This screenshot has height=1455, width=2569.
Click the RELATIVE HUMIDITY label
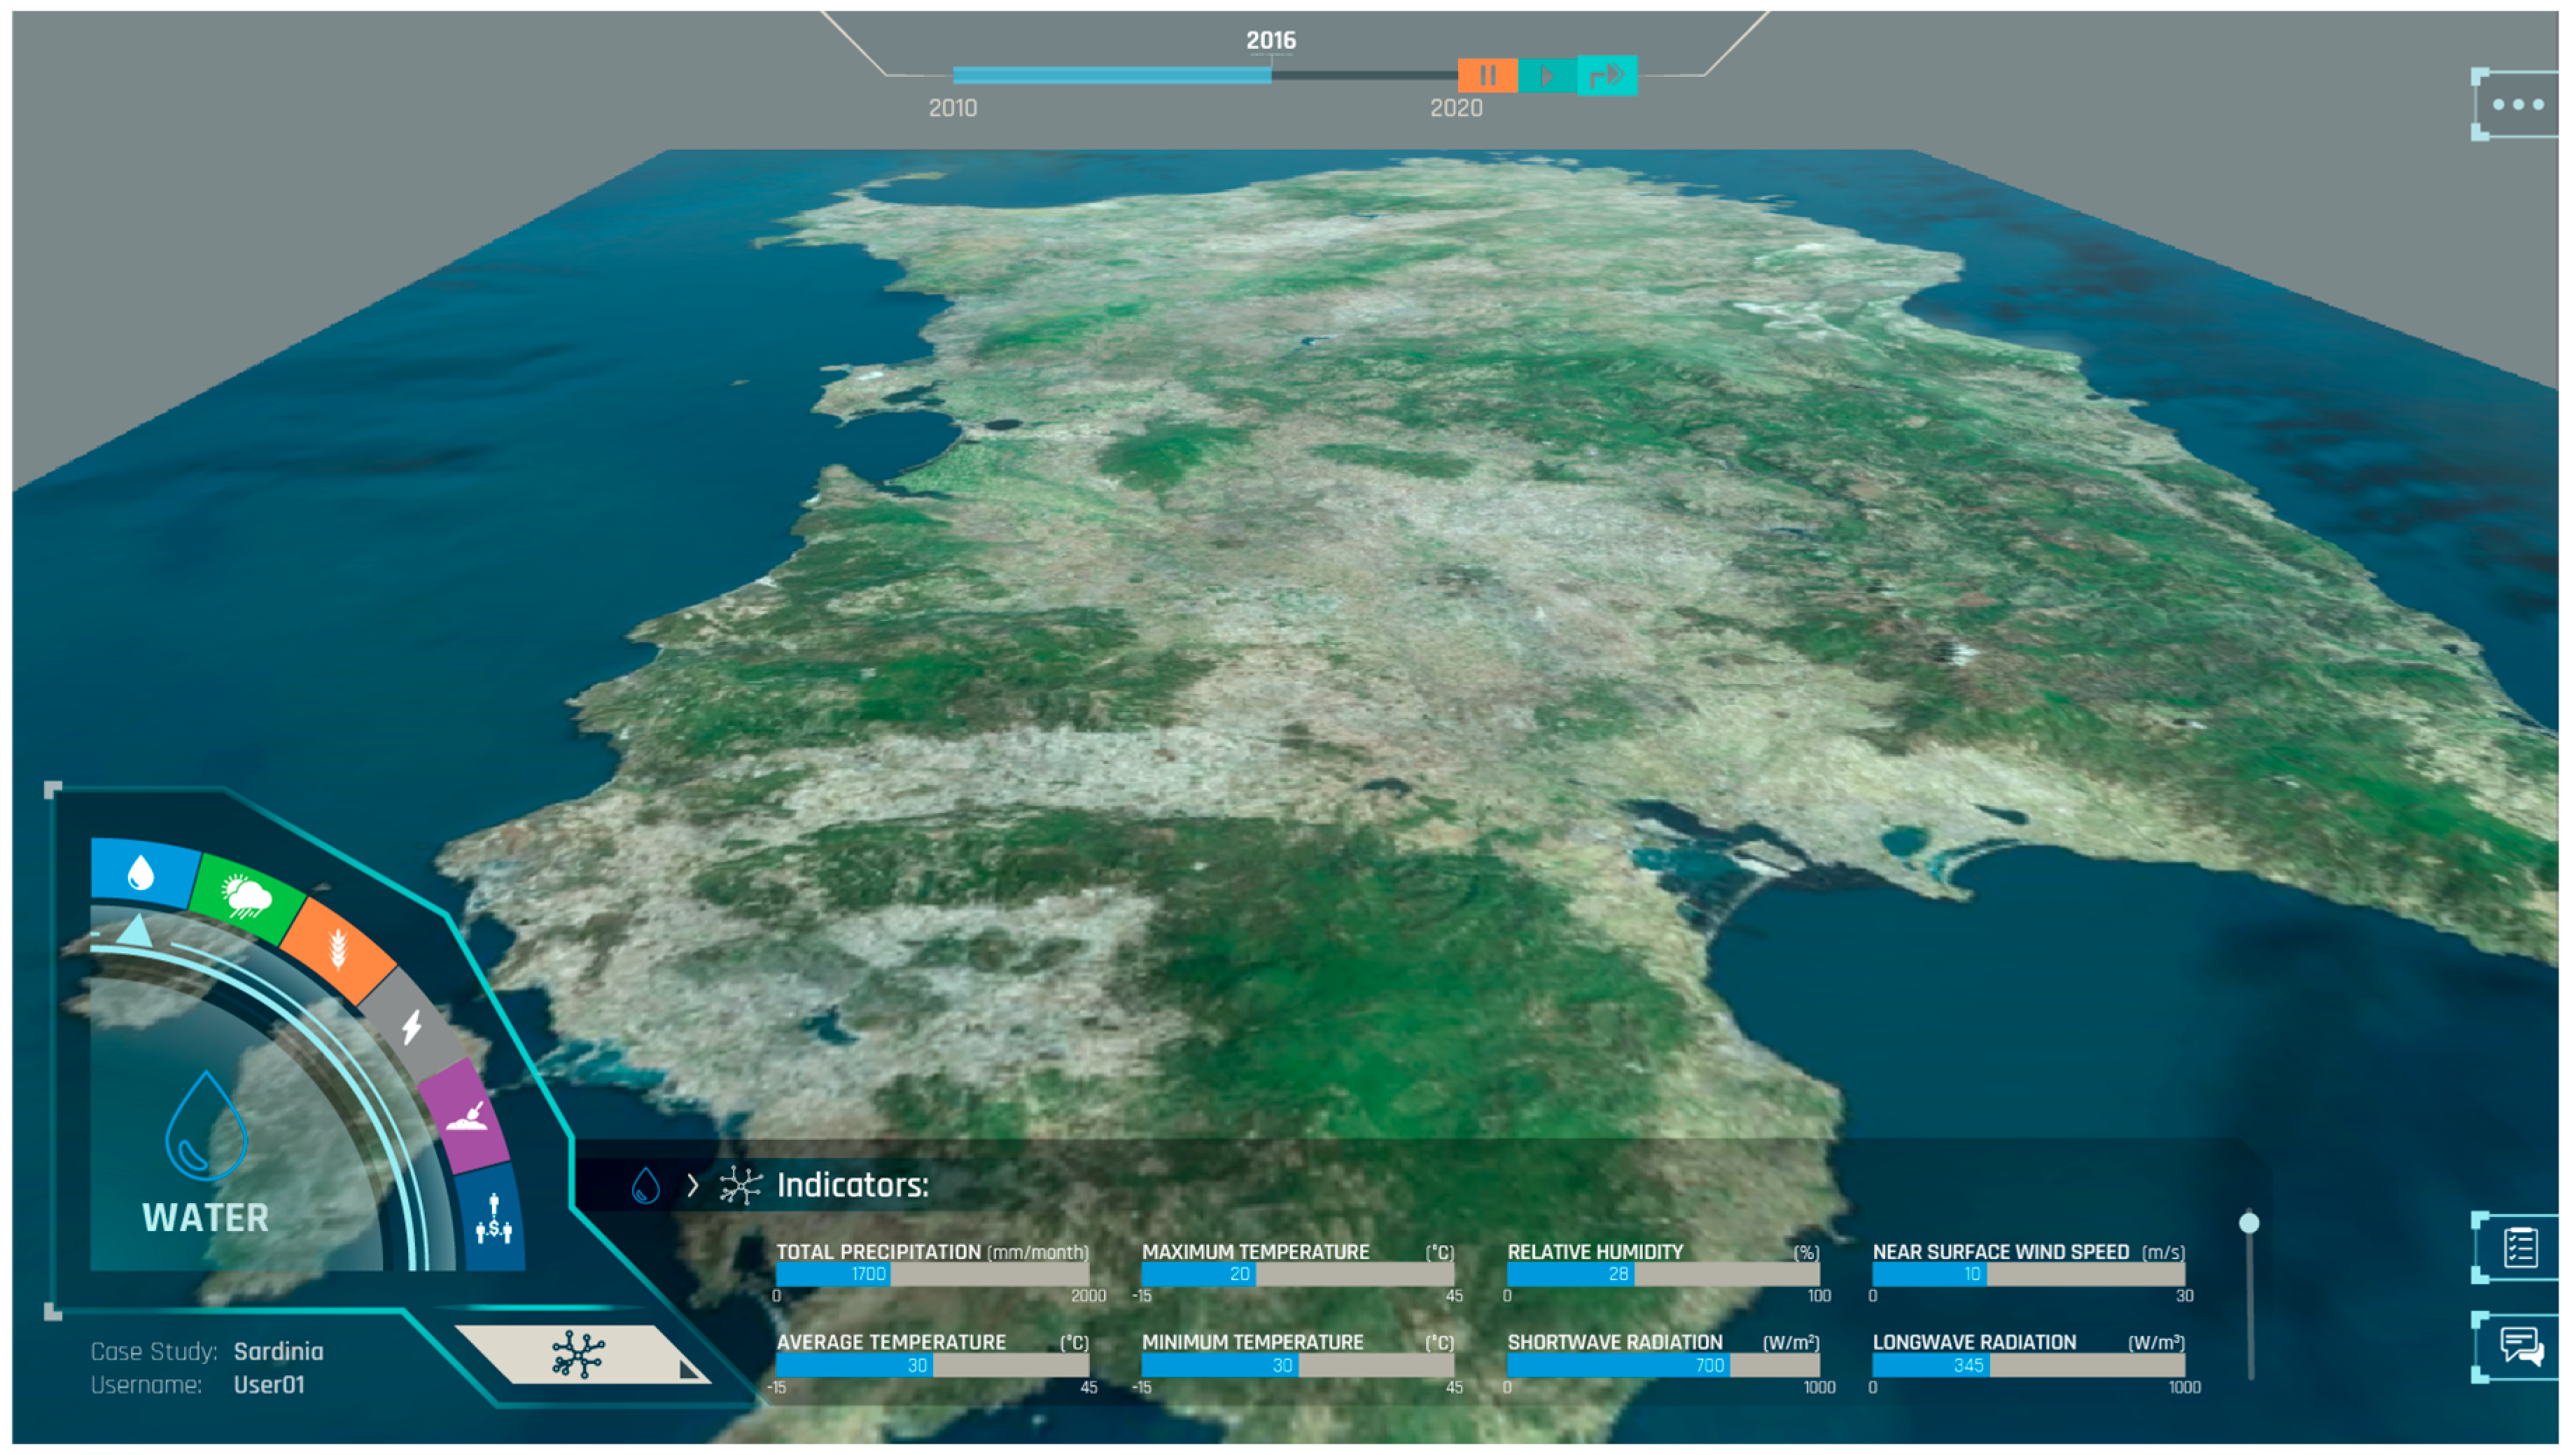[x=1595, y=1252]
